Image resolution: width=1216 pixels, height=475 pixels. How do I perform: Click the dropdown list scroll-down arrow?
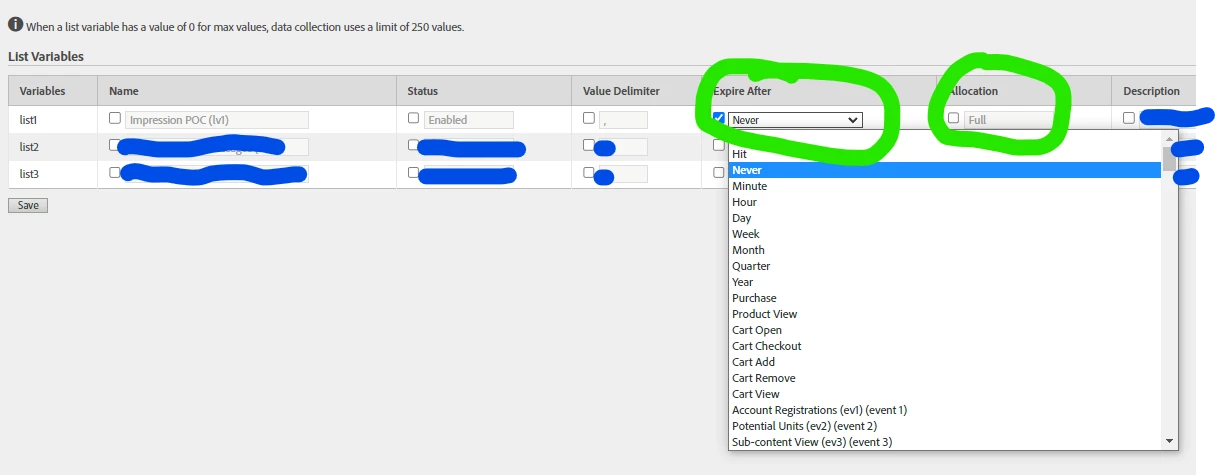coord(1169,441)
